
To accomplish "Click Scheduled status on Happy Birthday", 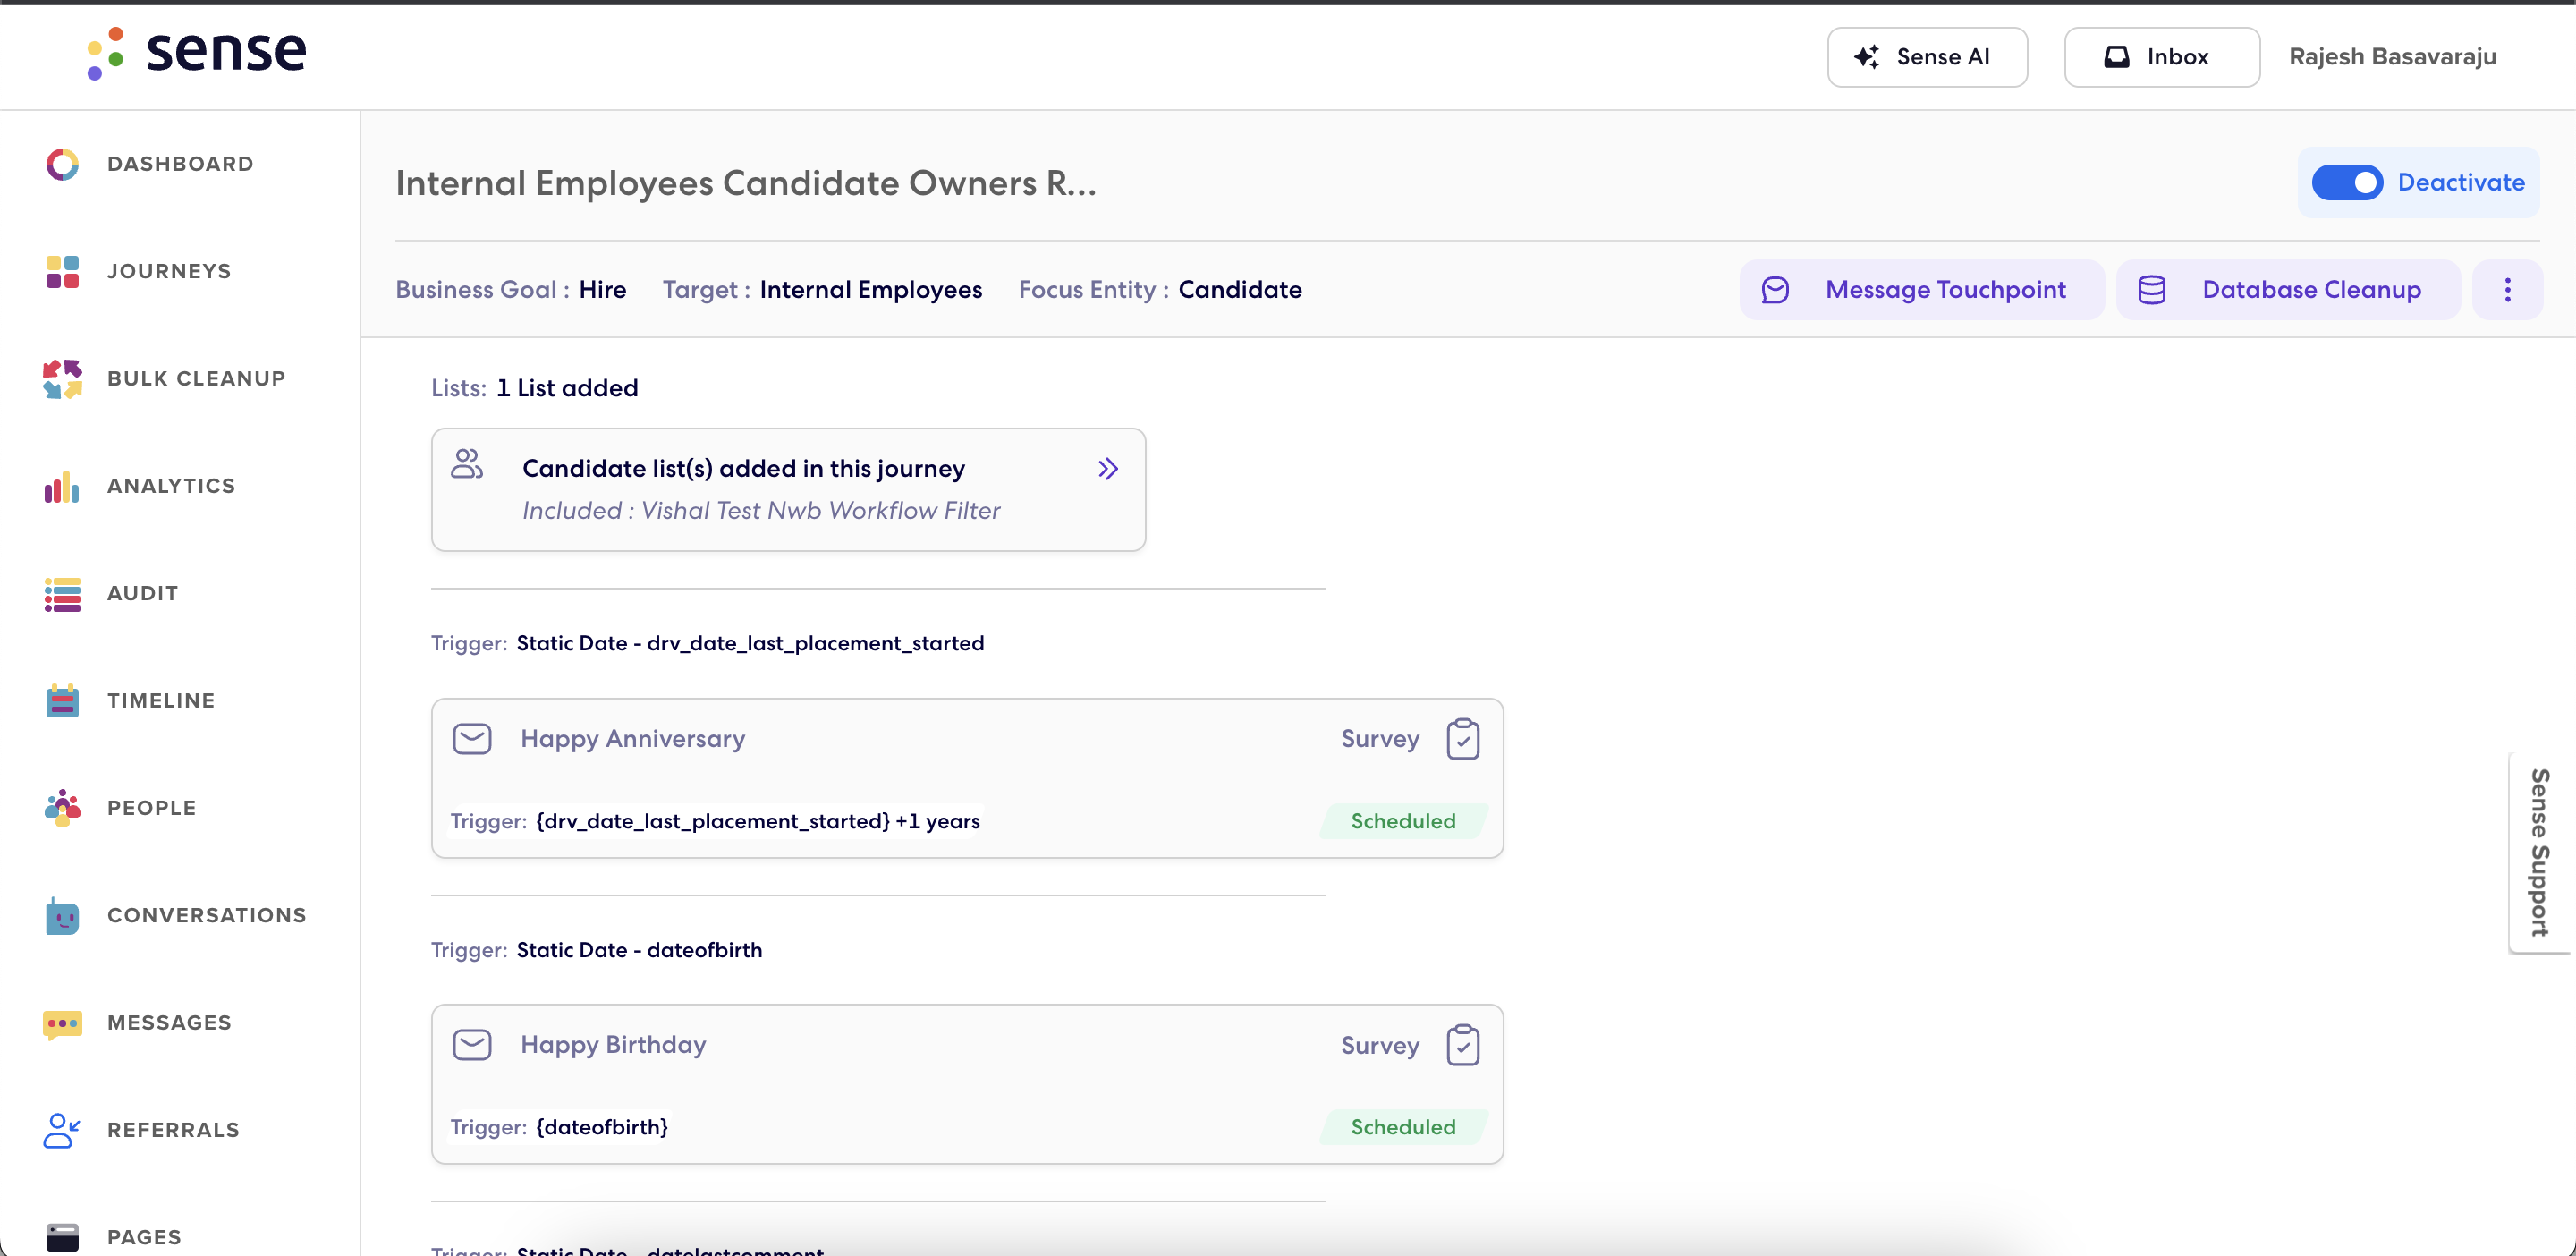I will pyautogui.click(x=1403, y=1127).
